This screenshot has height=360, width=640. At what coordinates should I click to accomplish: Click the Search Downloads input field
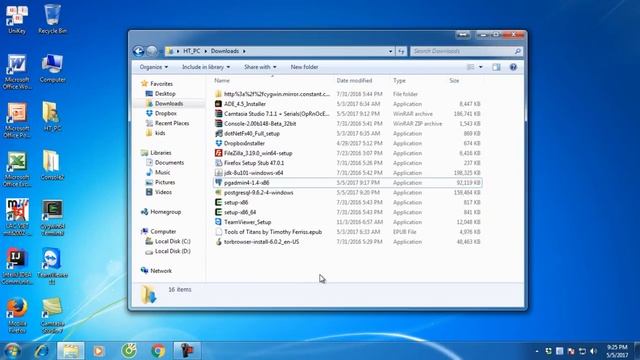click(x=466, y=51)
